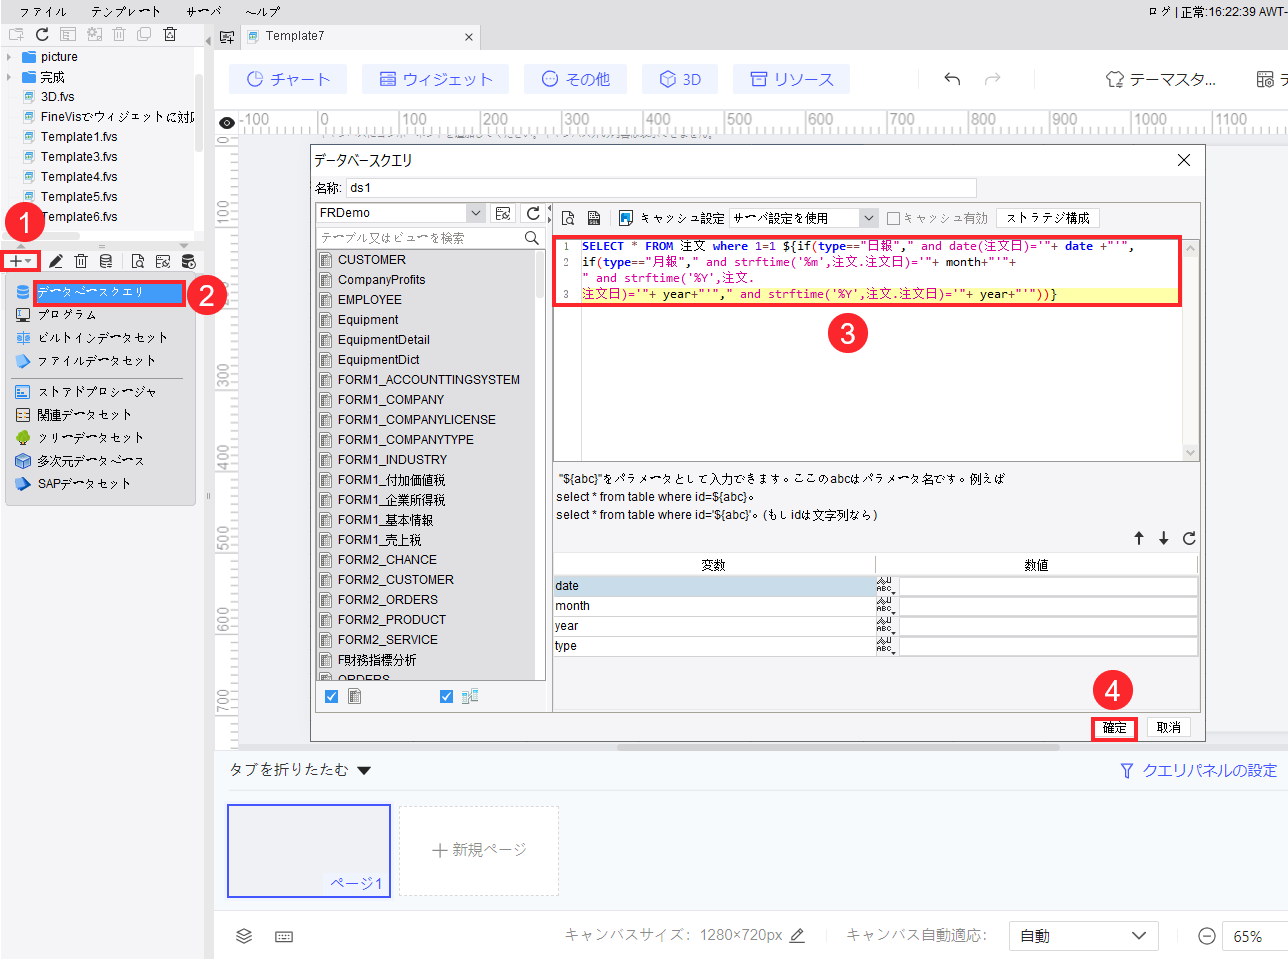Screen dimensions: 1288x959
Task: Click the refresh icon in file toolbar
Action: click(42, 34)
